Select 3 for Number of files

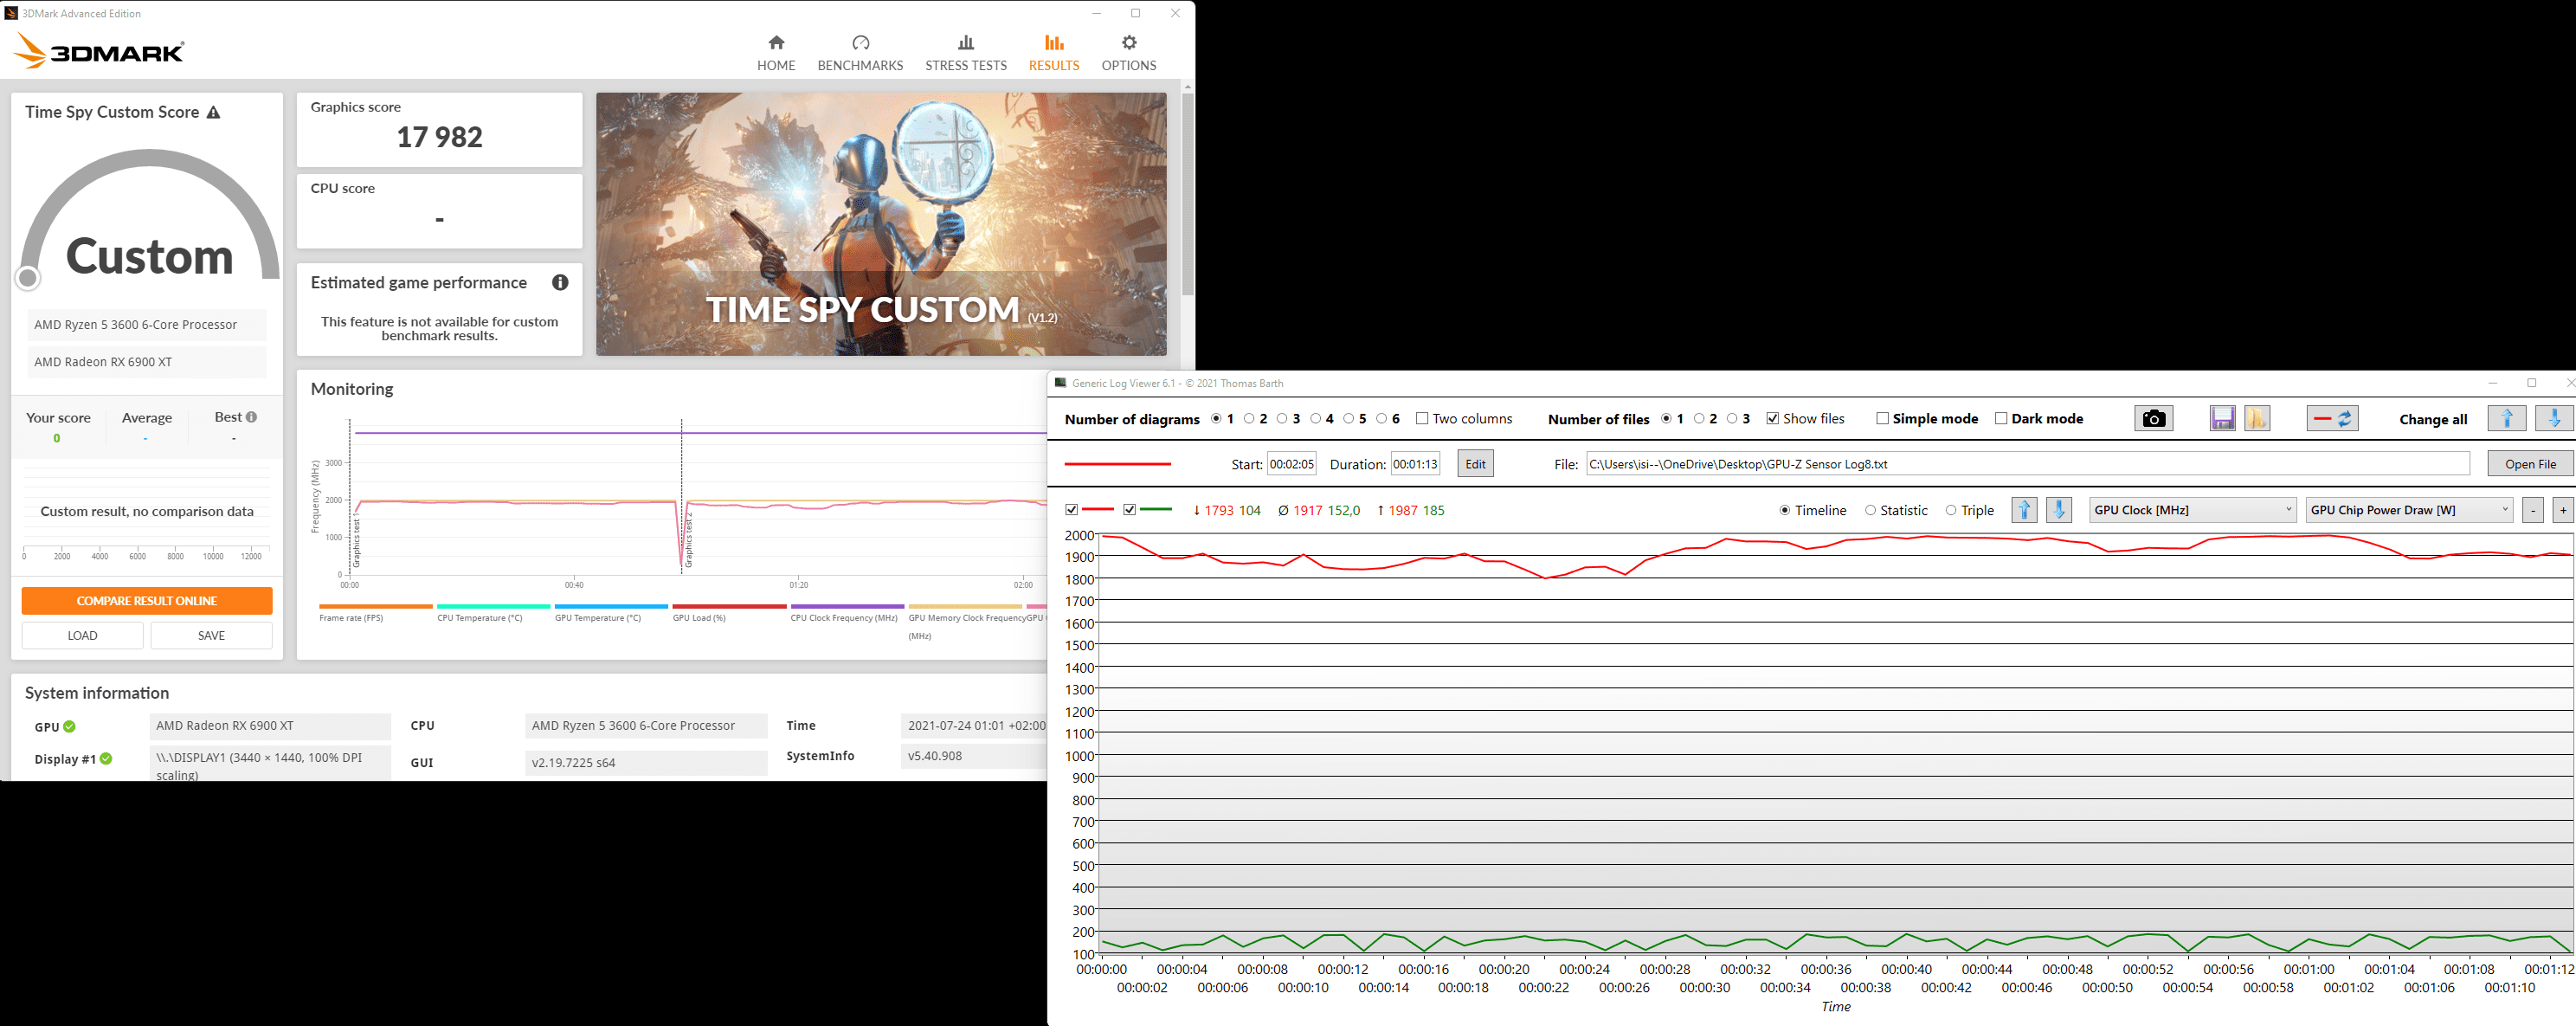pos(1732,418)
